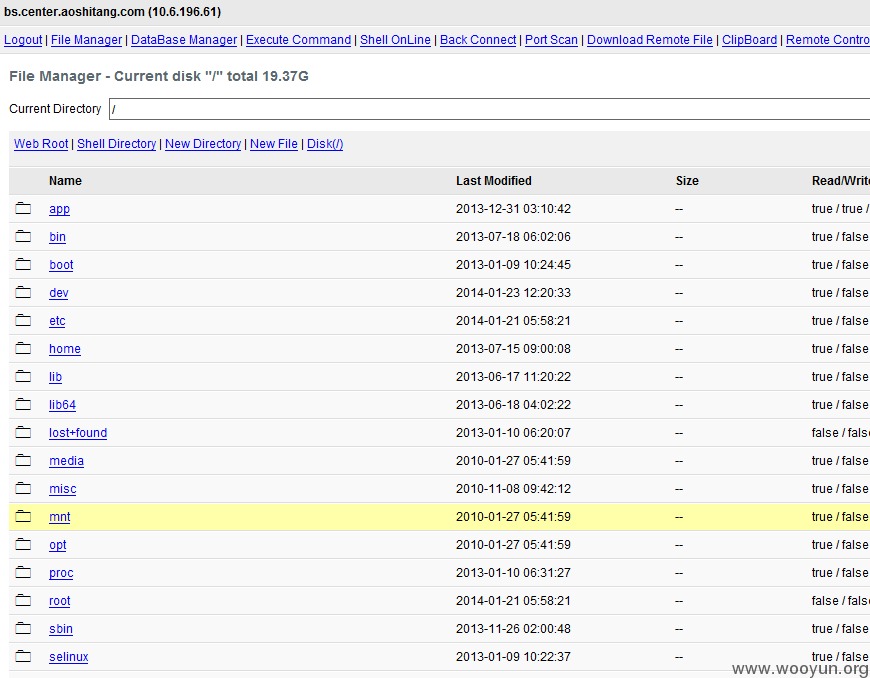Open the boot directory

point(61,265)
